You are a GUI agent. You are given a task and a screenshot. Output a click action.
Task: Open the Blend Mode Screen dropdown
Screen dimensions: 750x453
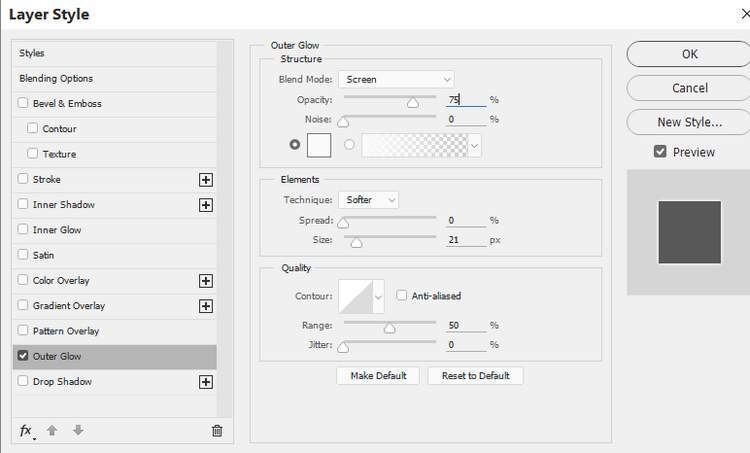tap(396, 79)
